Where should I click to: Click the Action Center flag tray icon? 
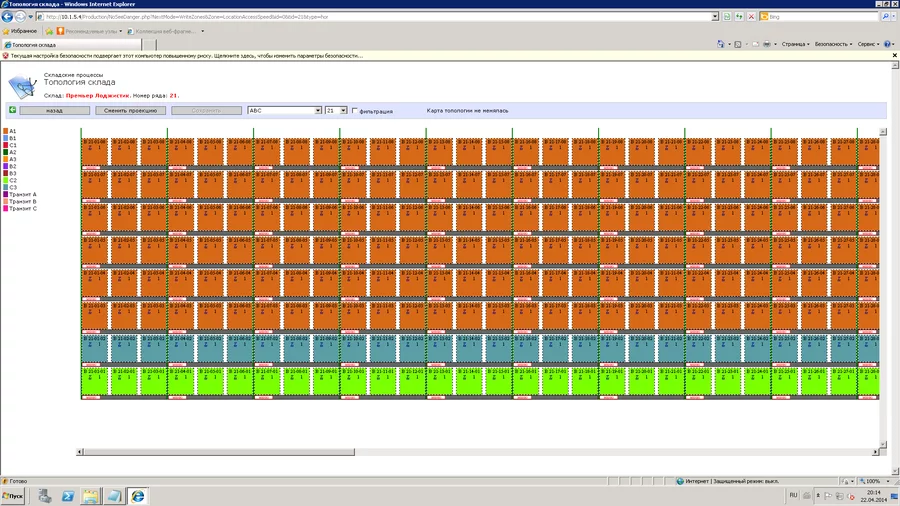pyautogui.click(x=828, y=496)
